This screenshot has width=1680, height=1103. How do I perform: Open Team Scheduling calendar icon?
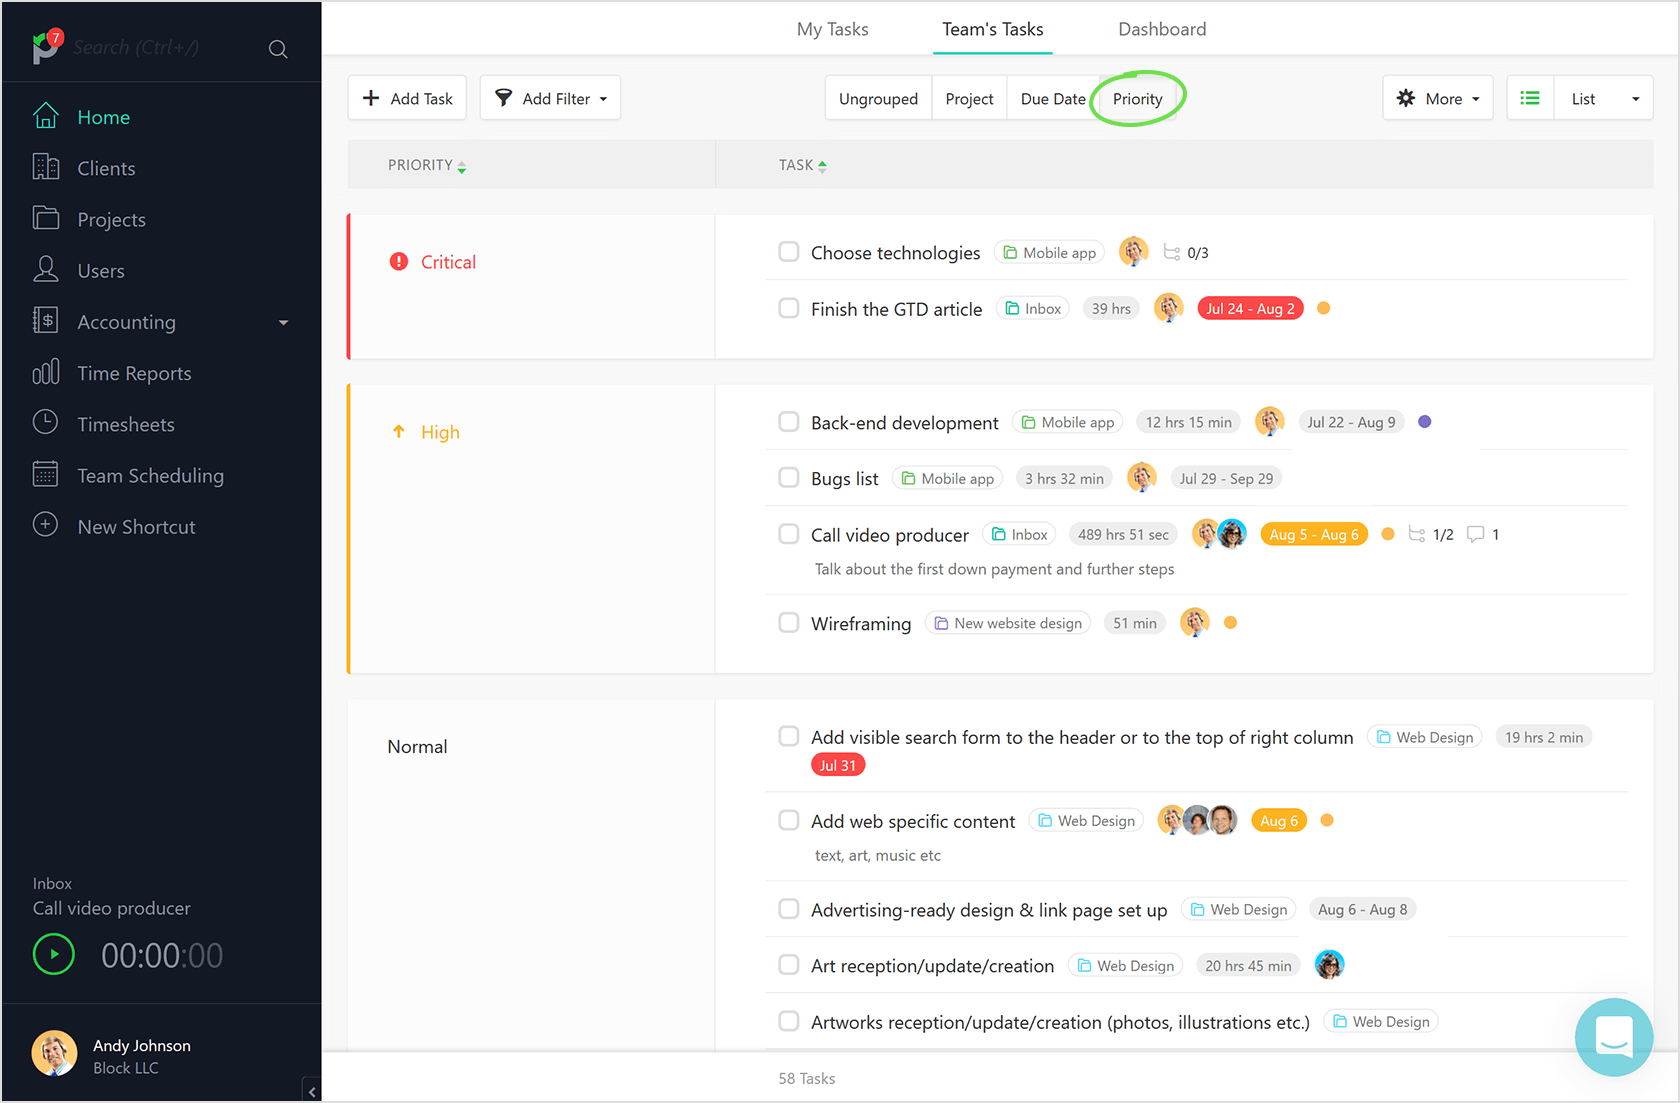(46, 475)
